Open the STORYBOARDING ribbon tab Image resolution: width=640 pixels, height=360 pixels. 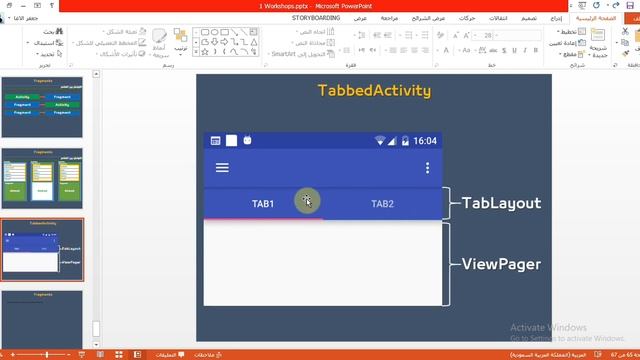pos(316,18)
